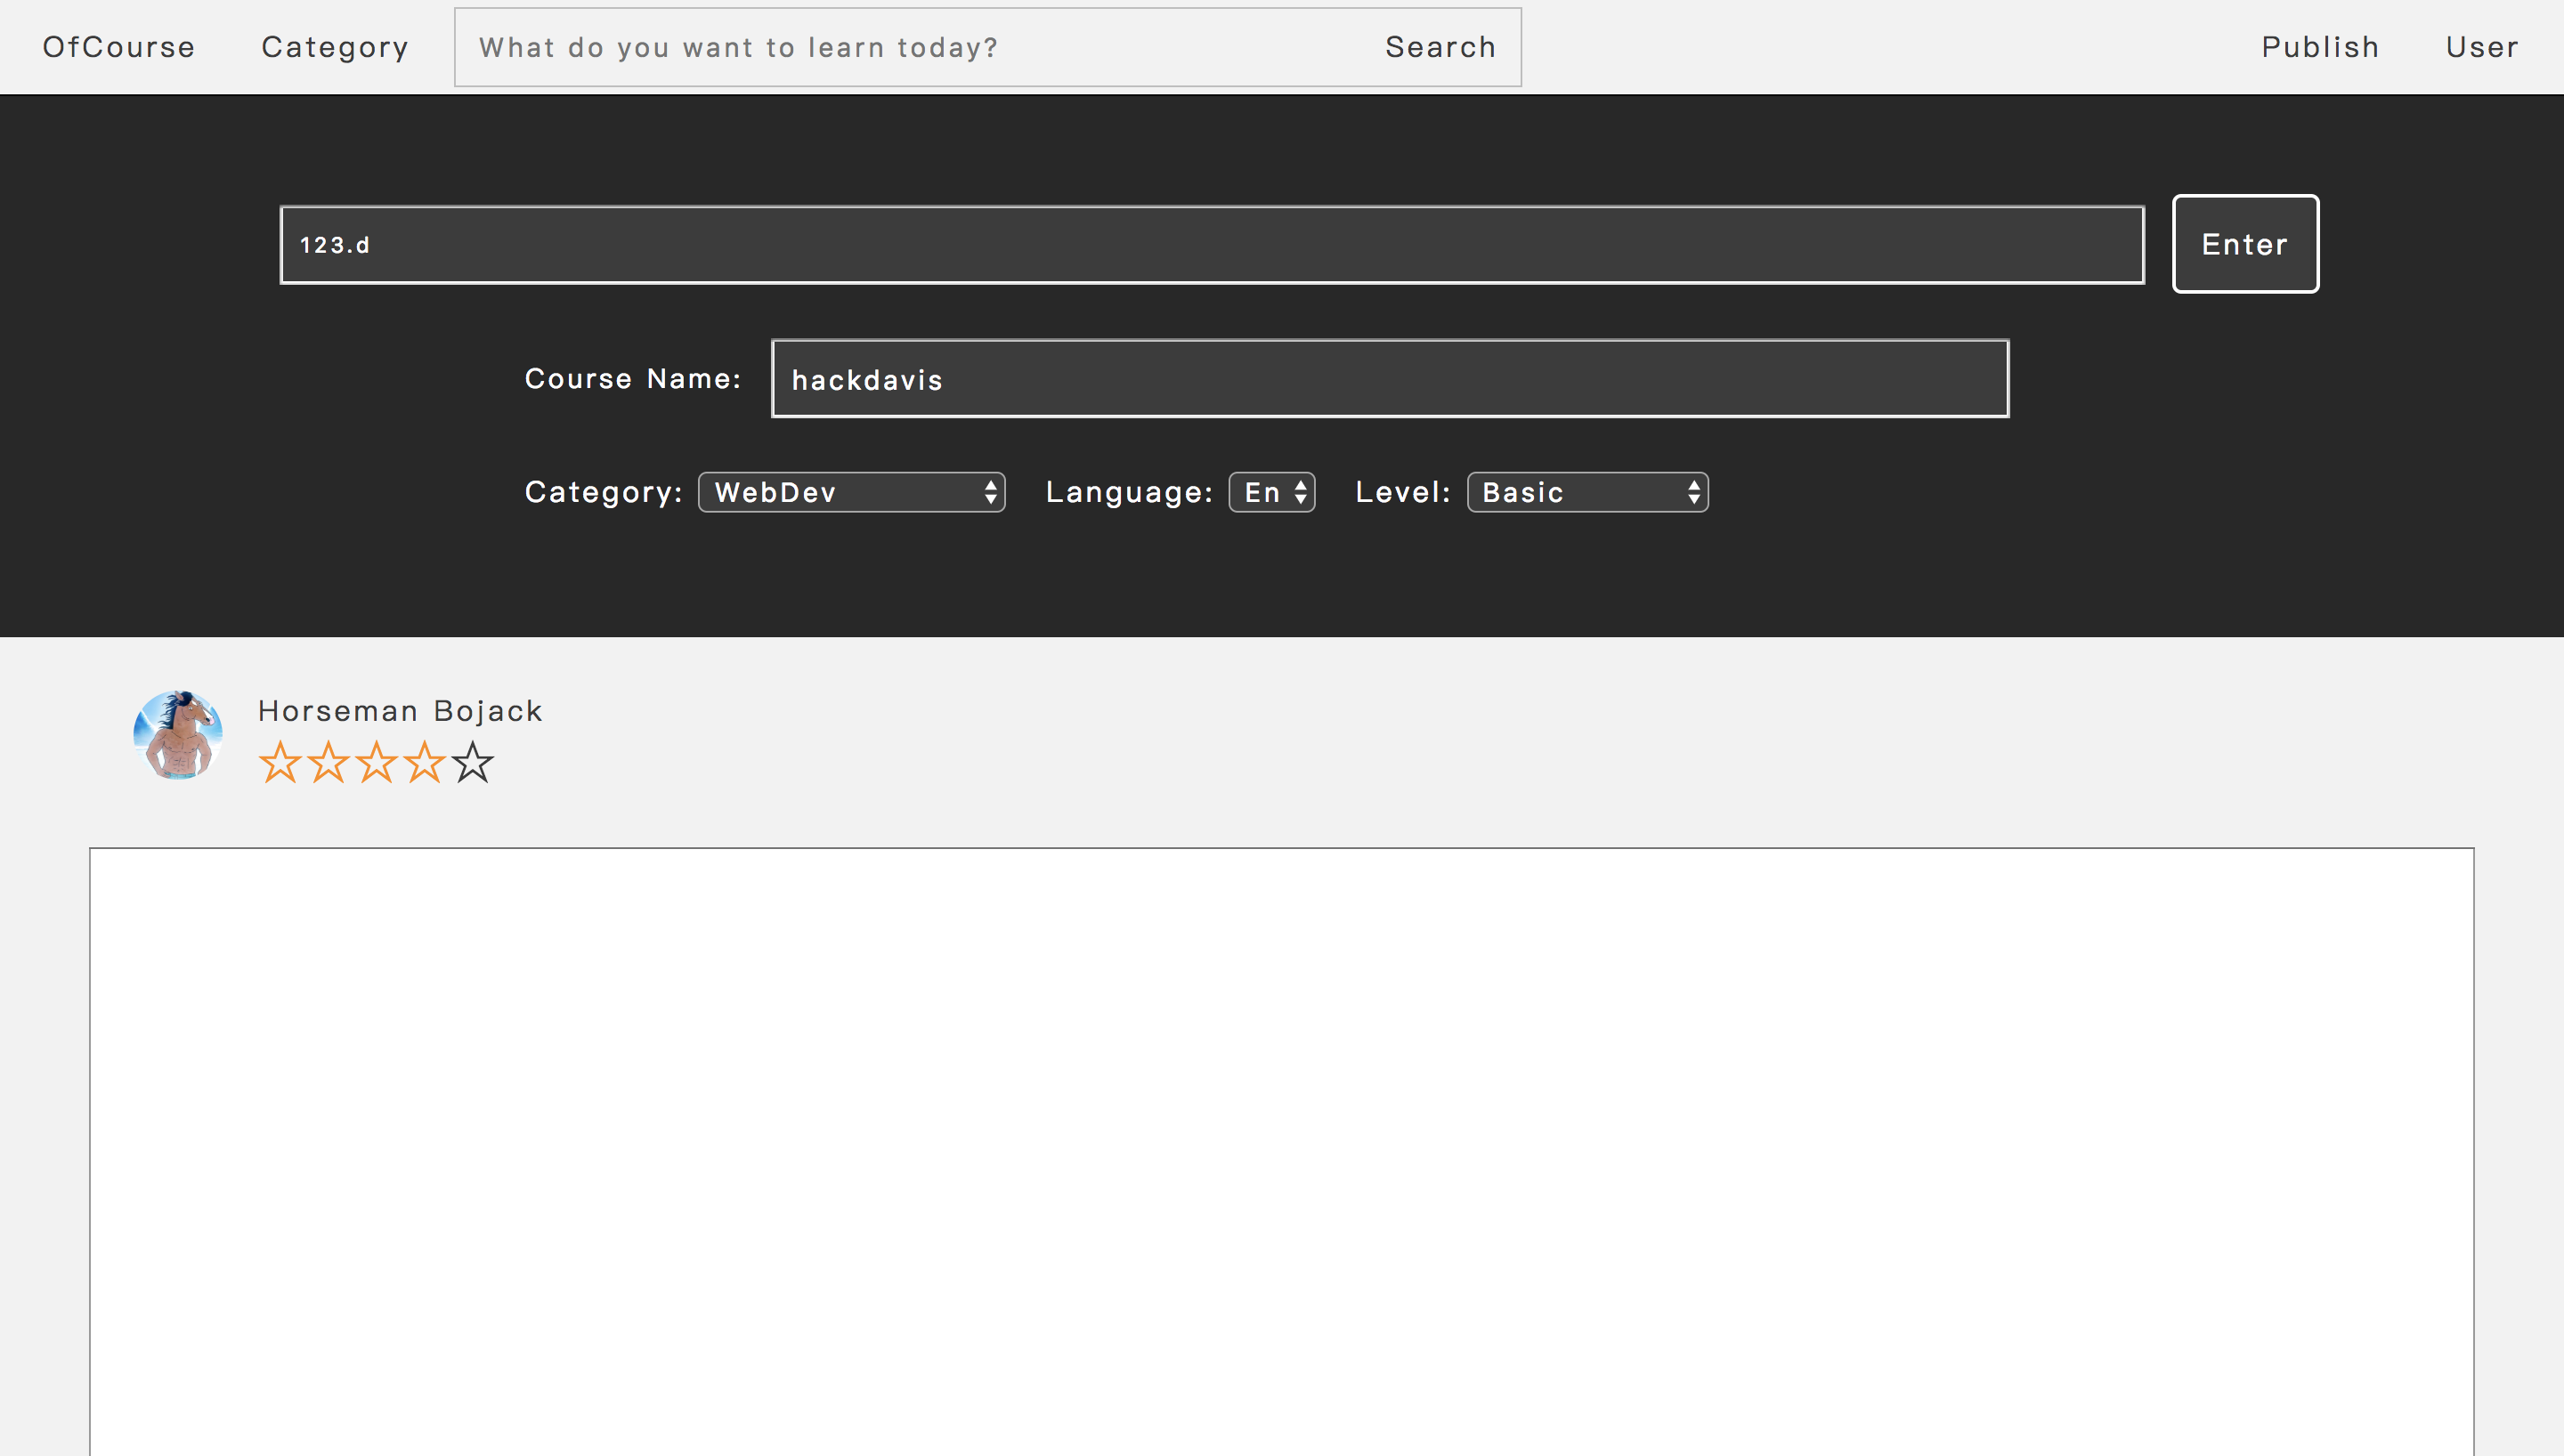Click Horseman Bojack's profile avatar
Image resolution: width=2564 pixels, height=1456 pixels.
click(x=178, y=735)
